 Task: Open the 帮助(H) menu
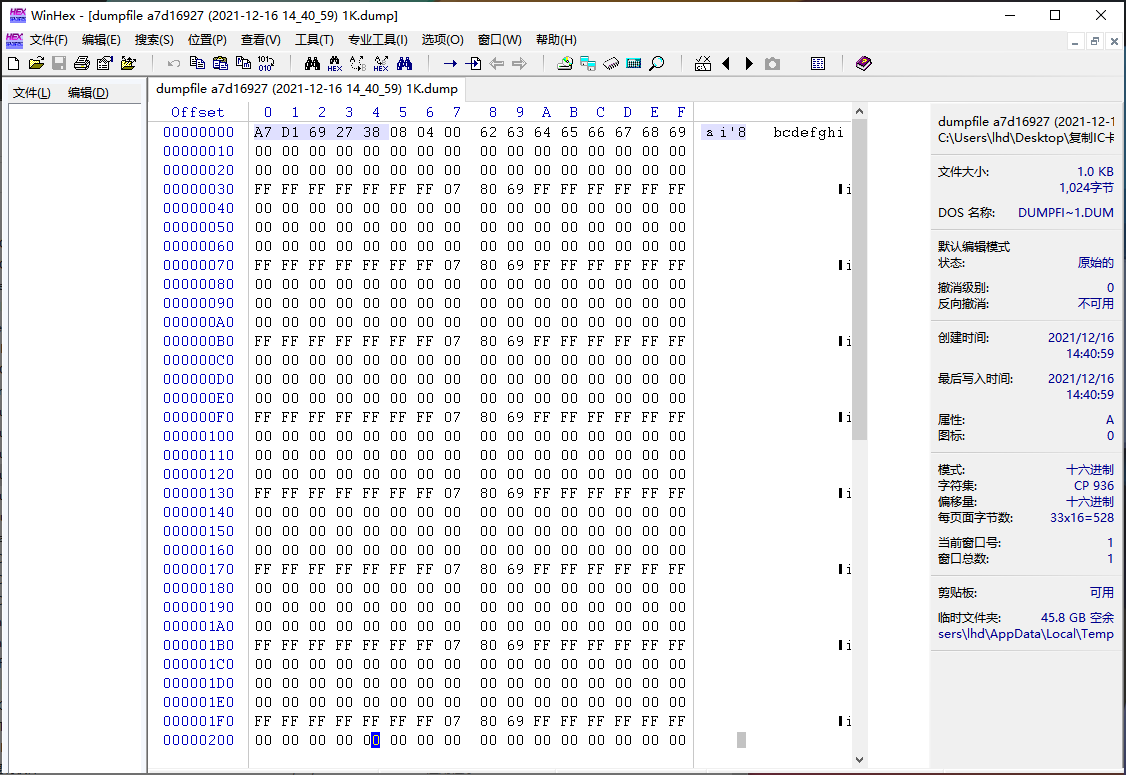click(x=557, y=40)
